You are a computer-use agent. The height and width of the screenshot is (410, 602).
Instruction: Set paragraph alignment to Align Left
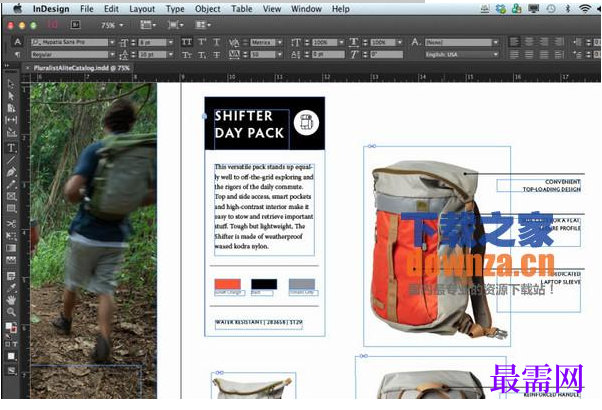514,42
